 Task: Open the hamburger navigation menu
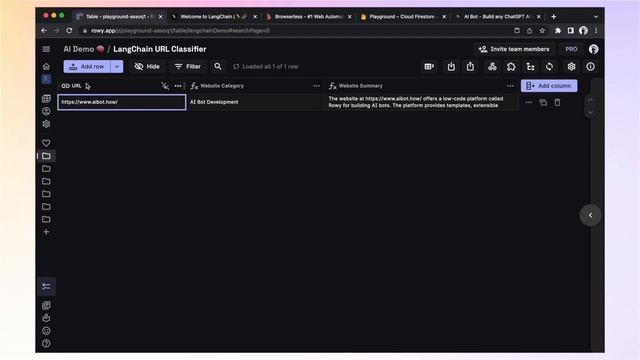pyautogui.click(x=46, y=49)
